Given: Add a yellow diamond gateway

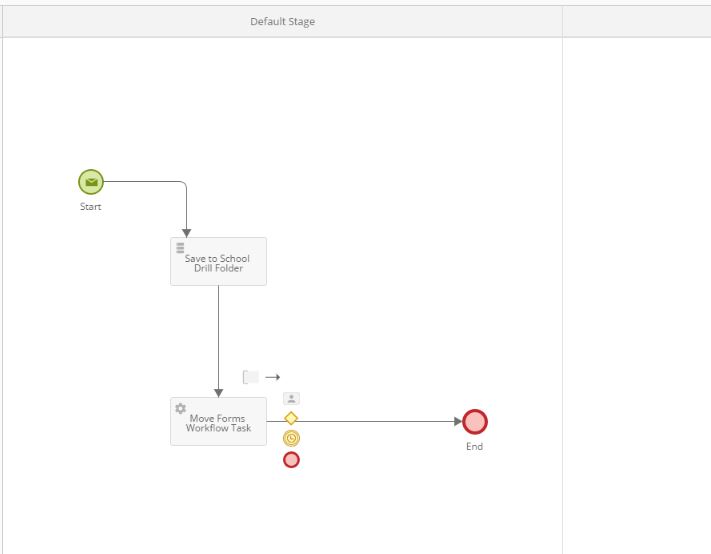Looking at the screenshot, I should [291, 418].
